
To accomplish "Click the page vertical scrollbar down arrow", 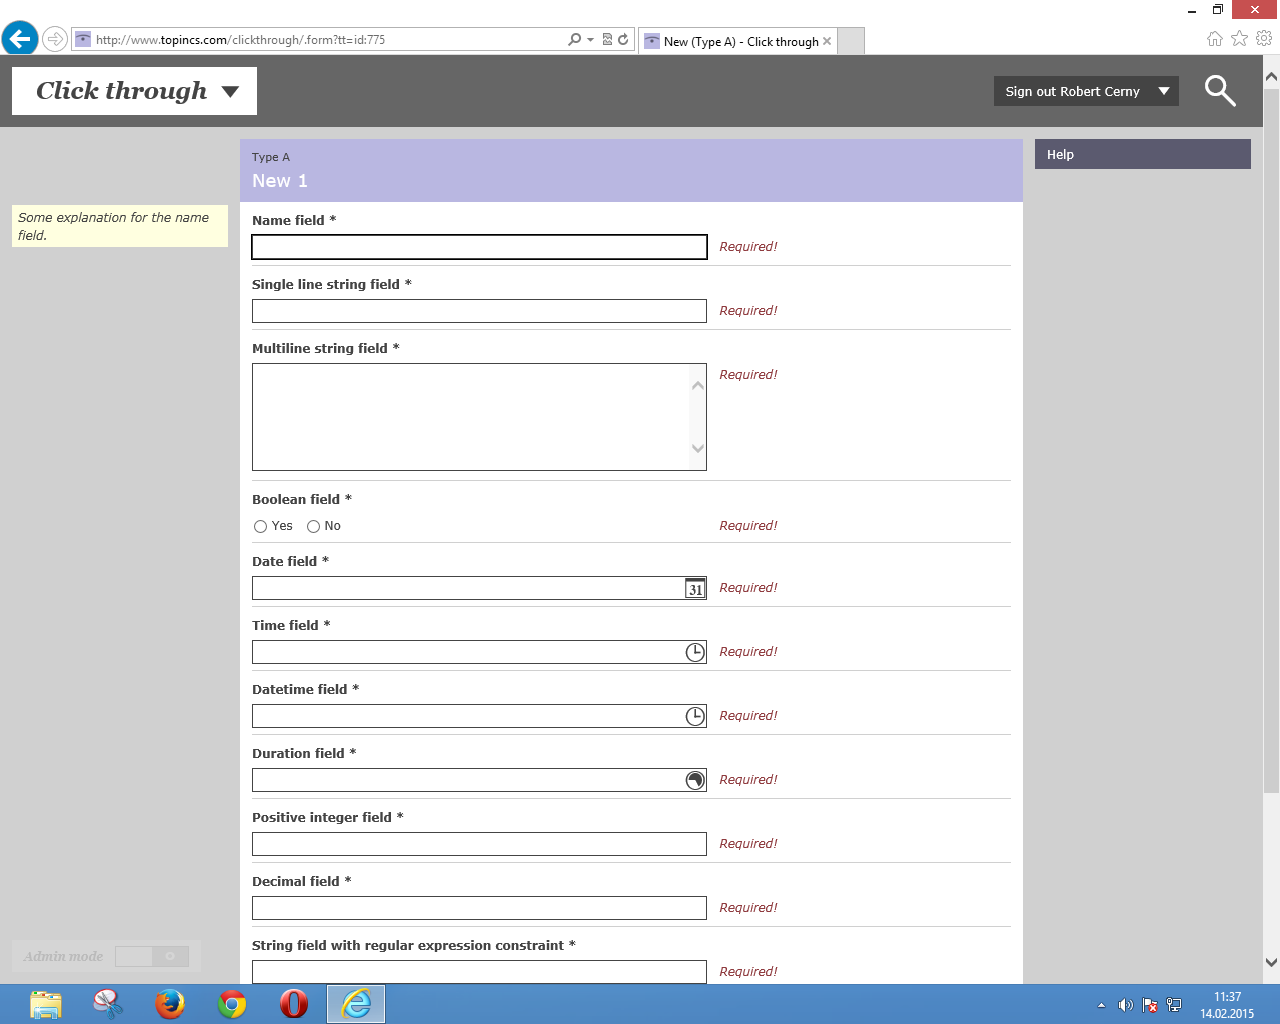I will 1271,963.
